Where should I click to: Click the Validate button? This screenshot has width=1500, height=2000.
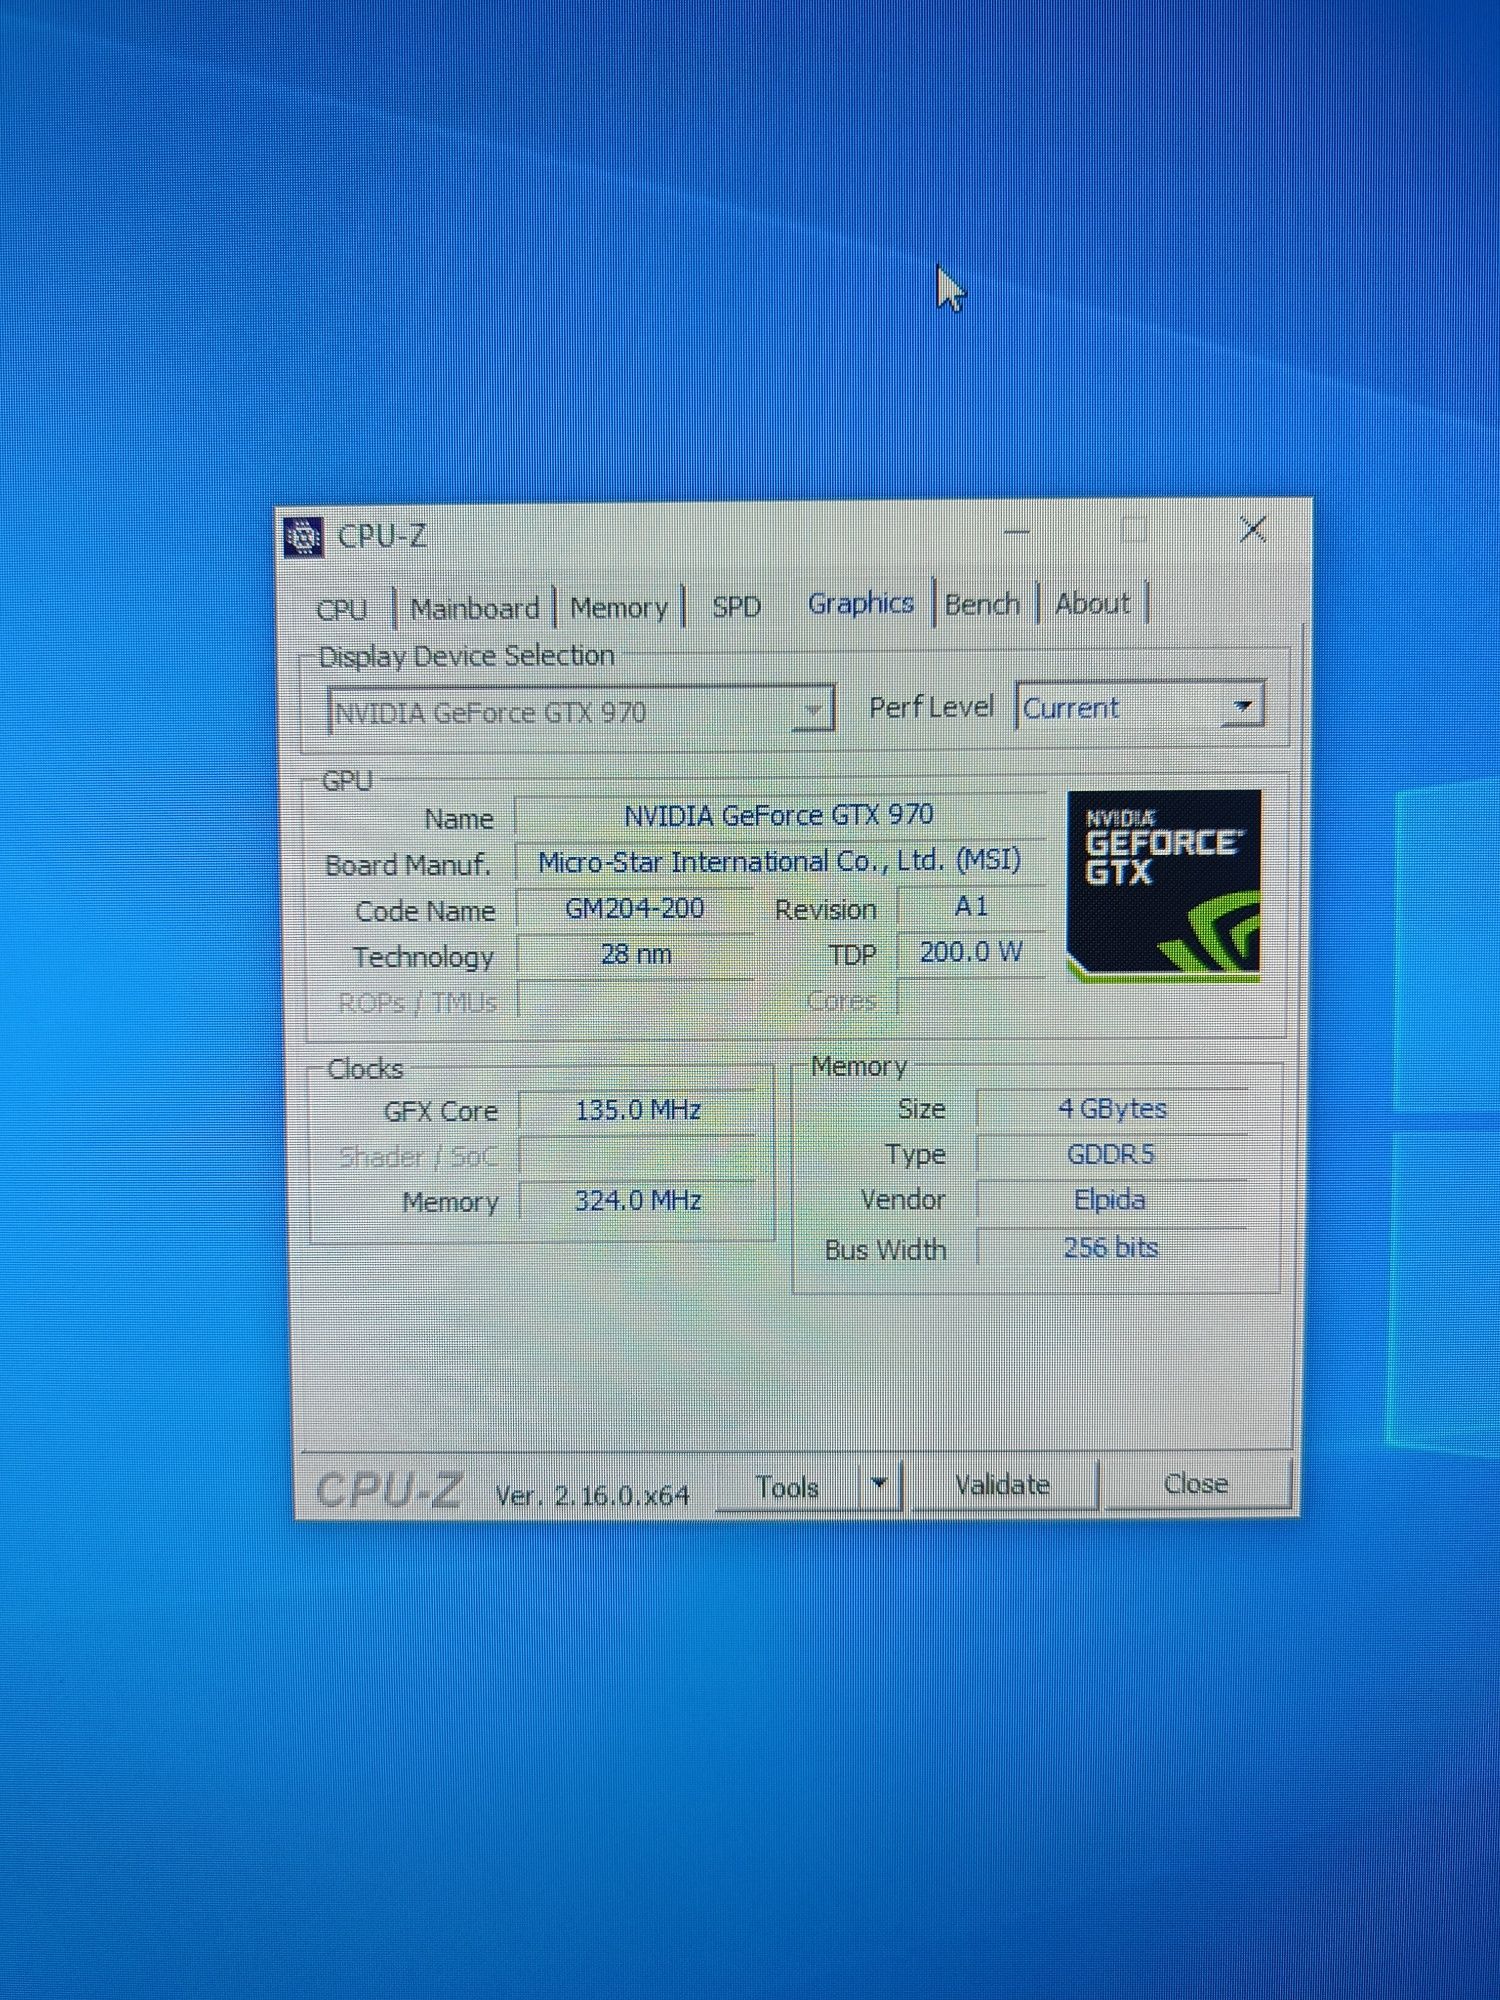[x=1003, y=1485]
